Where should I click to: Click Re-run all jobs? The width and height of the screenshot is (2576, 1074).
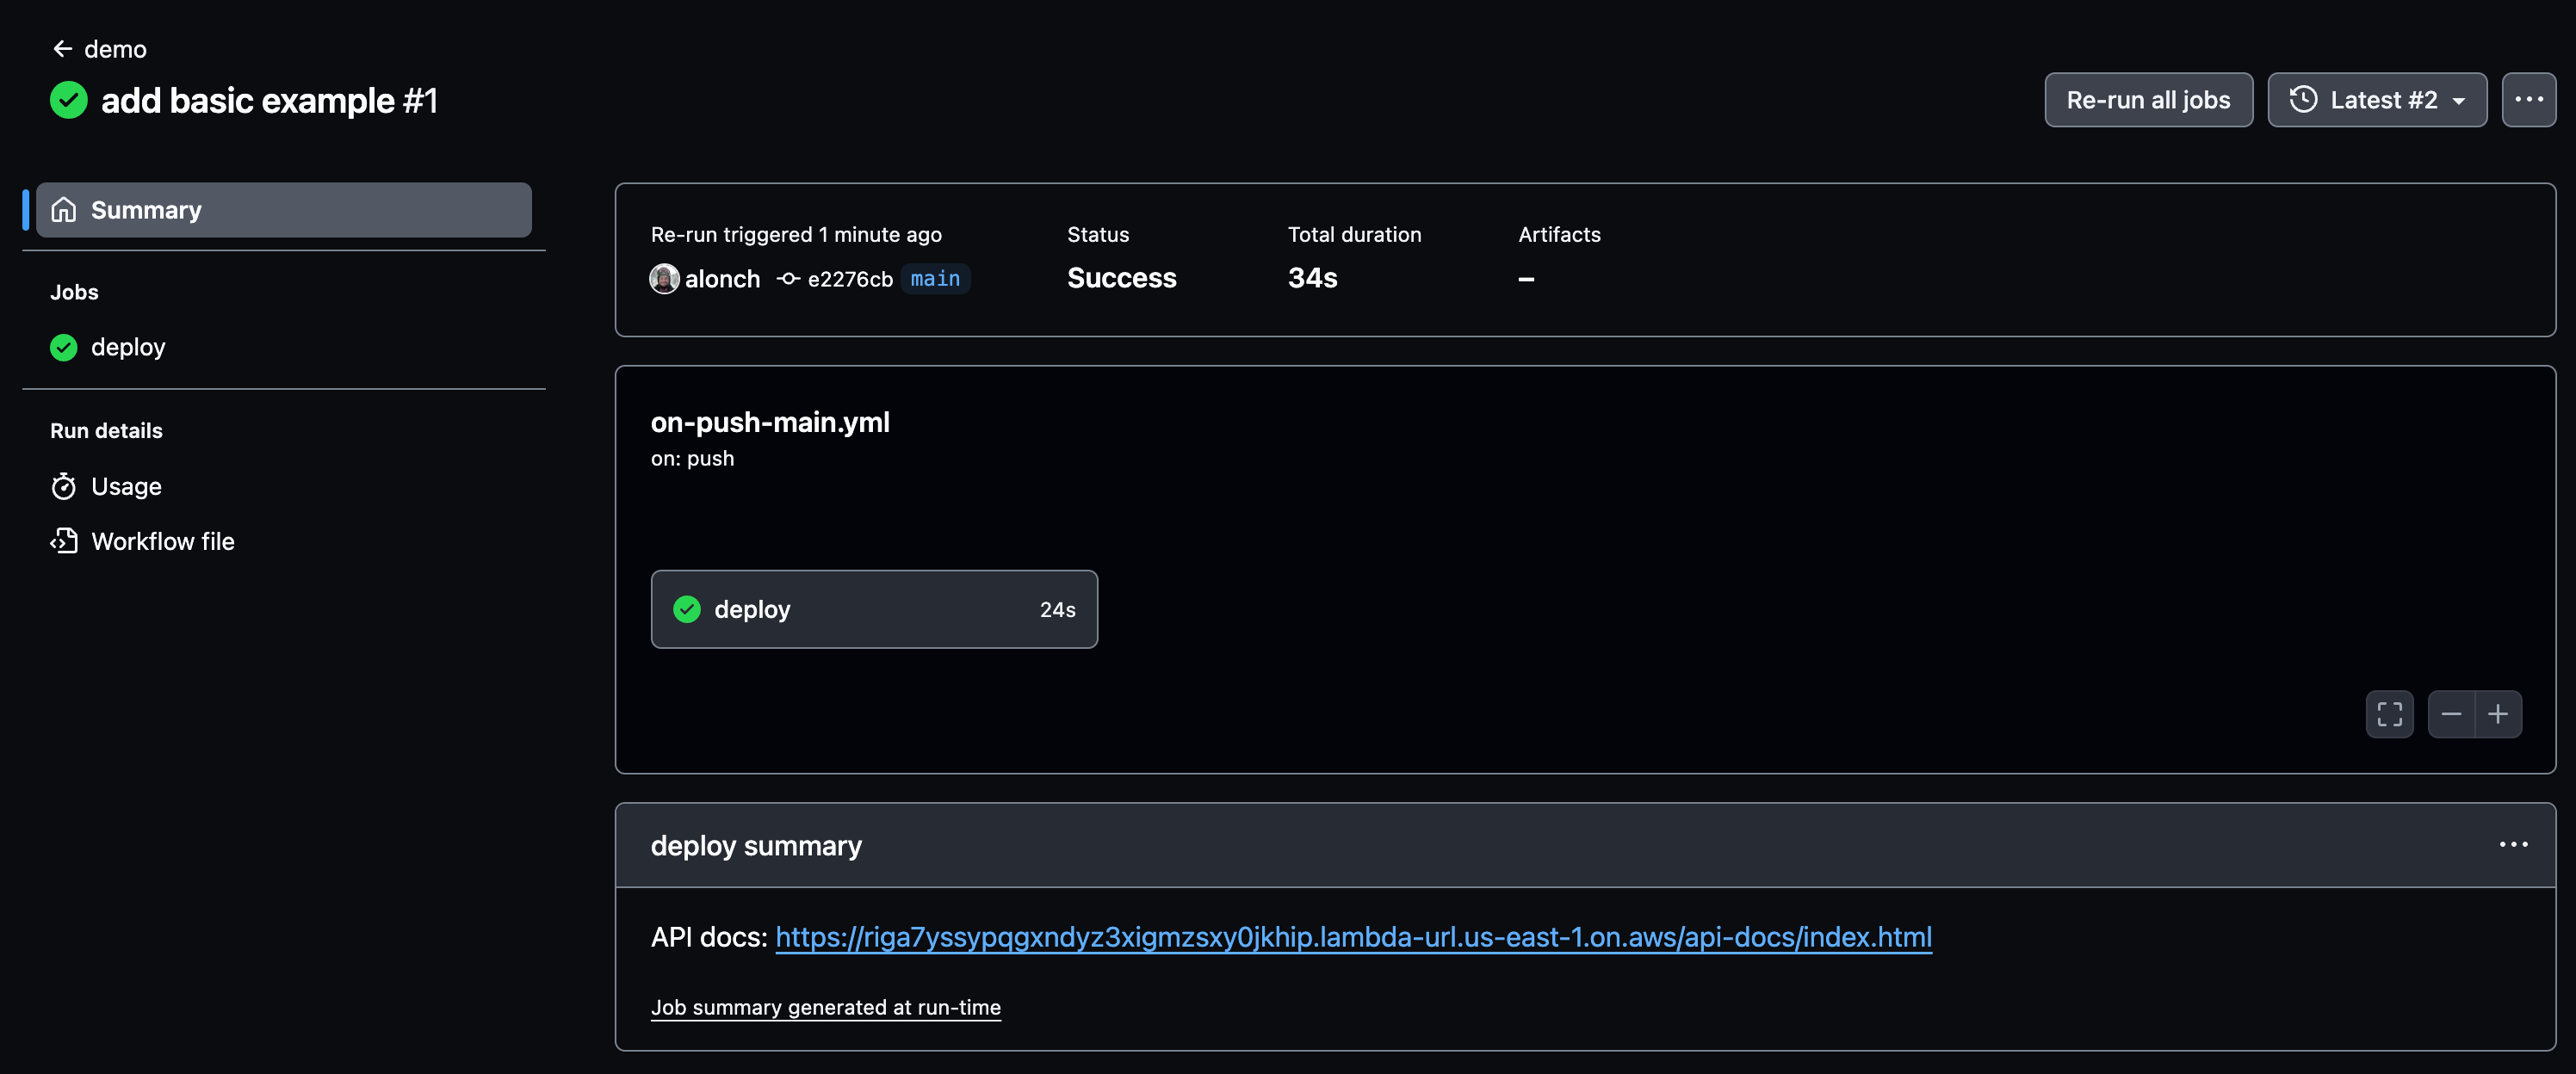[x=2148, y=99]
